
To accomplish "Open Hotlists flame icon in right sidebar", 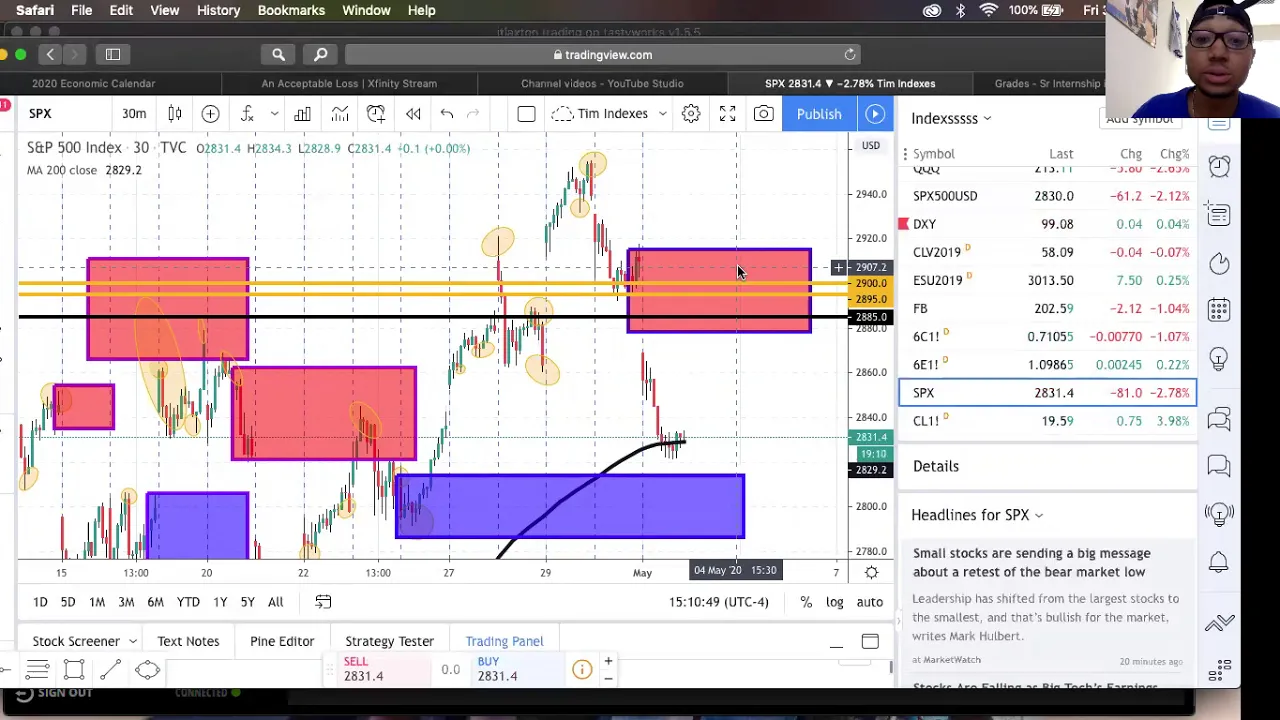I will [x=1219, y=263].
